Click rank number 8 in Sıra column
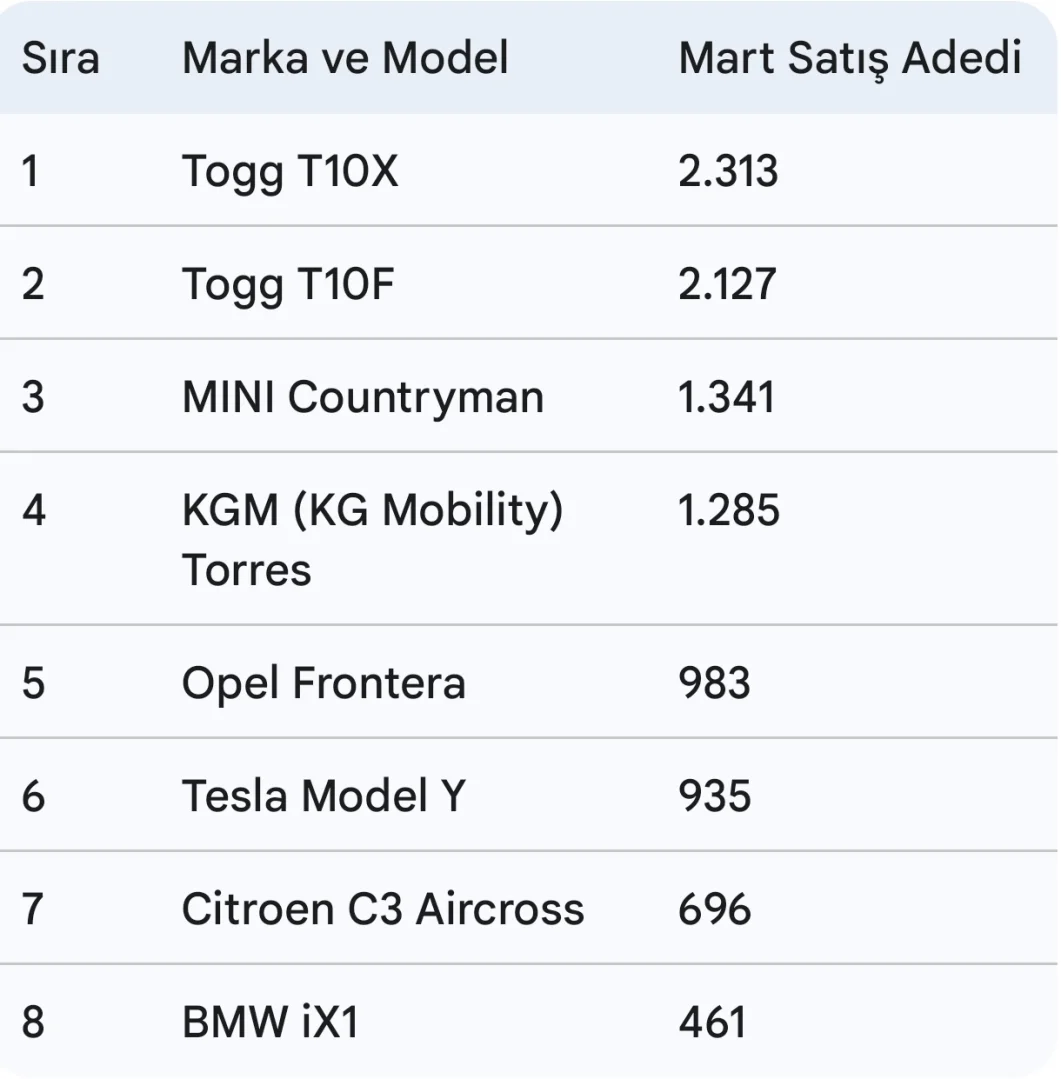Viewport: 1061px width, 1079px height. 33,1022
